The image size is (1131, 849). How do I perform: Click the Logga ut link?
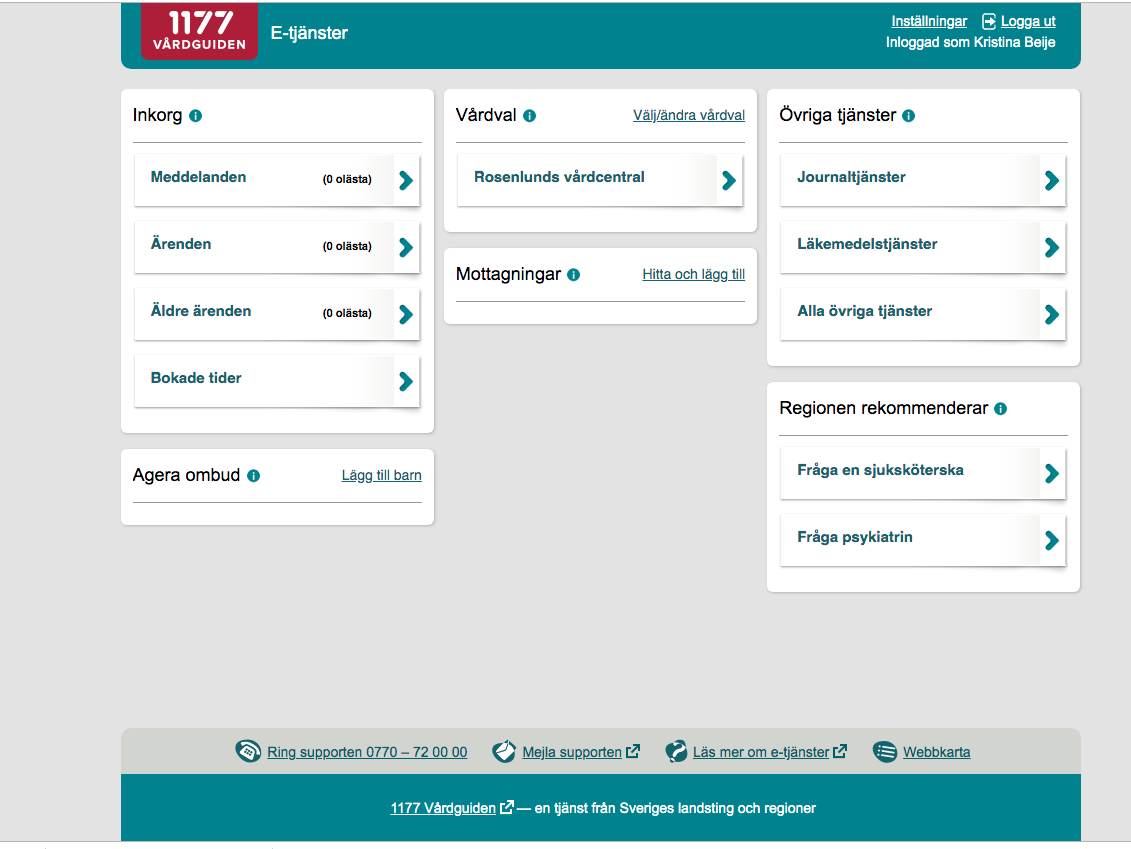click(1027, 21)
